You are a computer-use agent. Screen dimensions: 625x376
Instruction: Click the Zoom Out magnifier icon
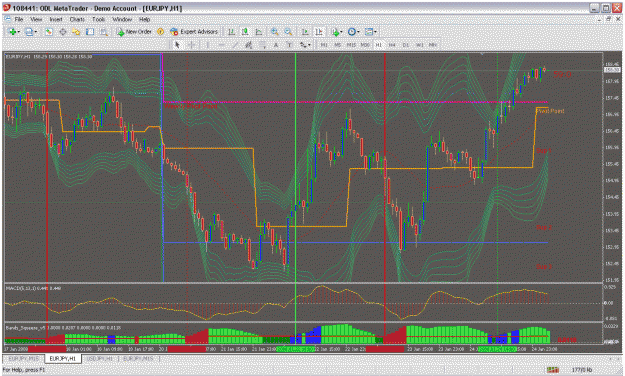tap(288, 32)
